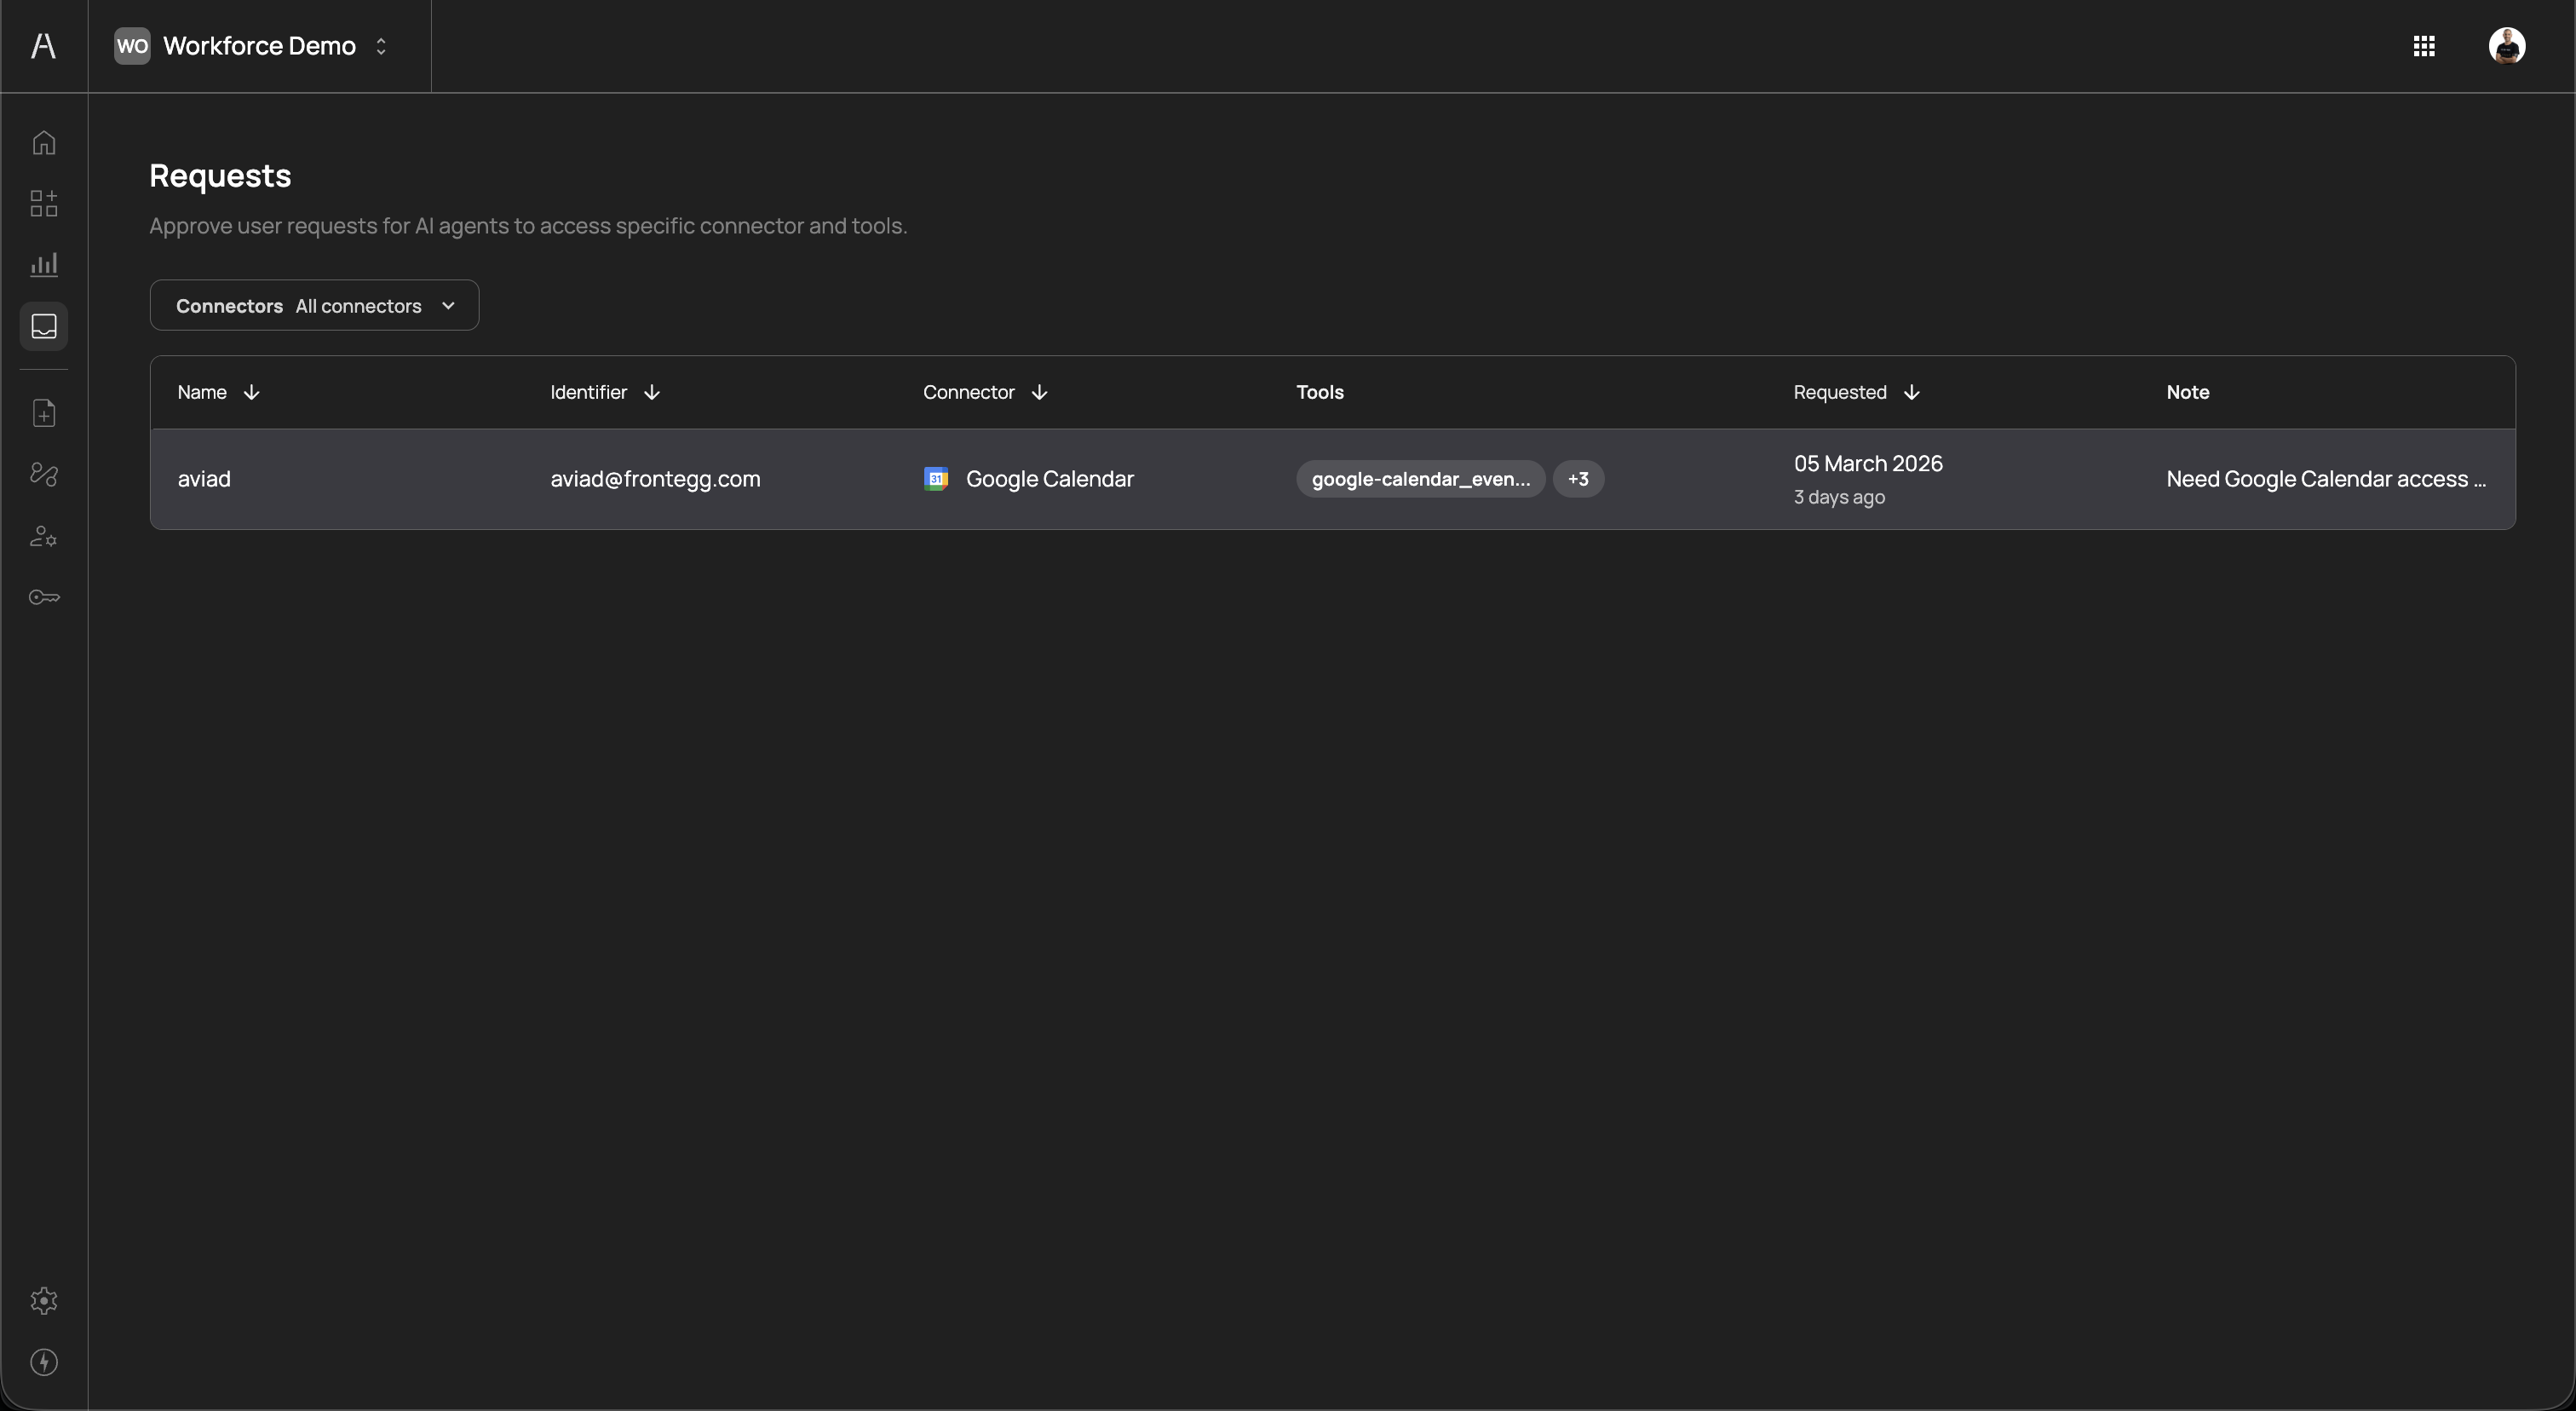Click the new document plus sidebar icon

[44, 413]
